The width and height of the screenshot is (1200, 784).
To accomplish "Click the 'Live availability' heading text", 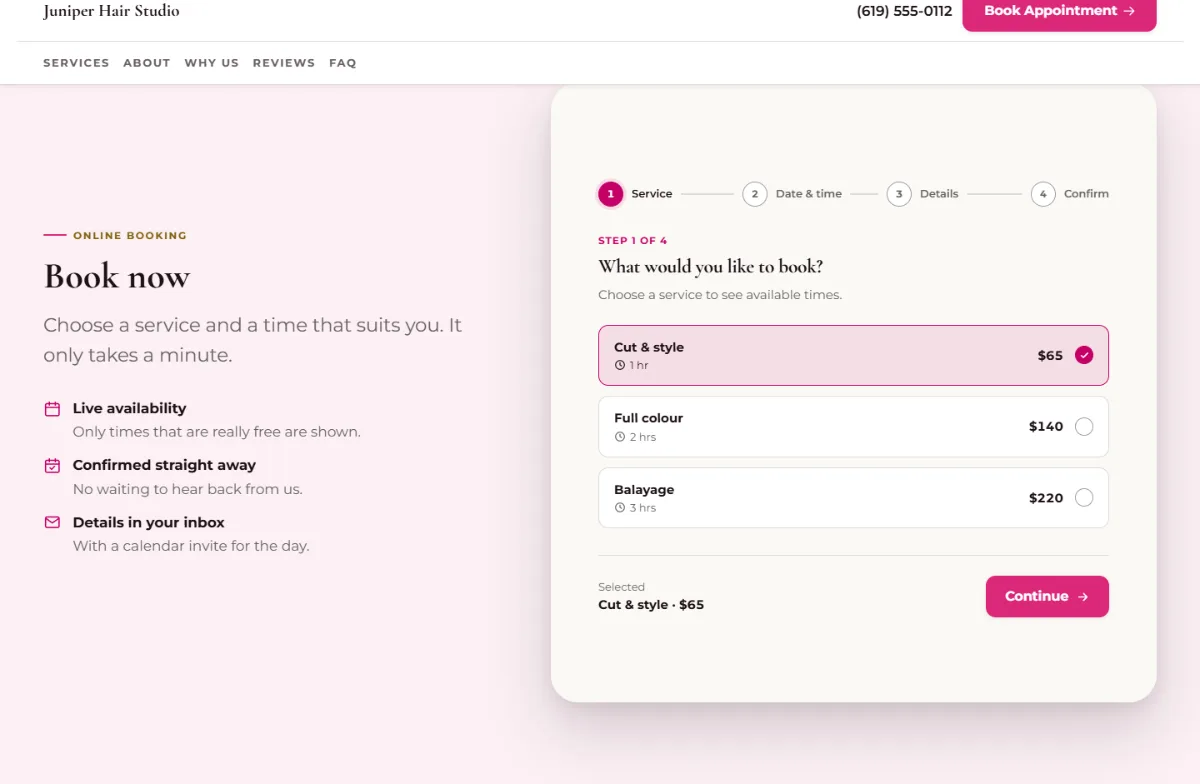I will pyautogui.click(x=130, y=408).
